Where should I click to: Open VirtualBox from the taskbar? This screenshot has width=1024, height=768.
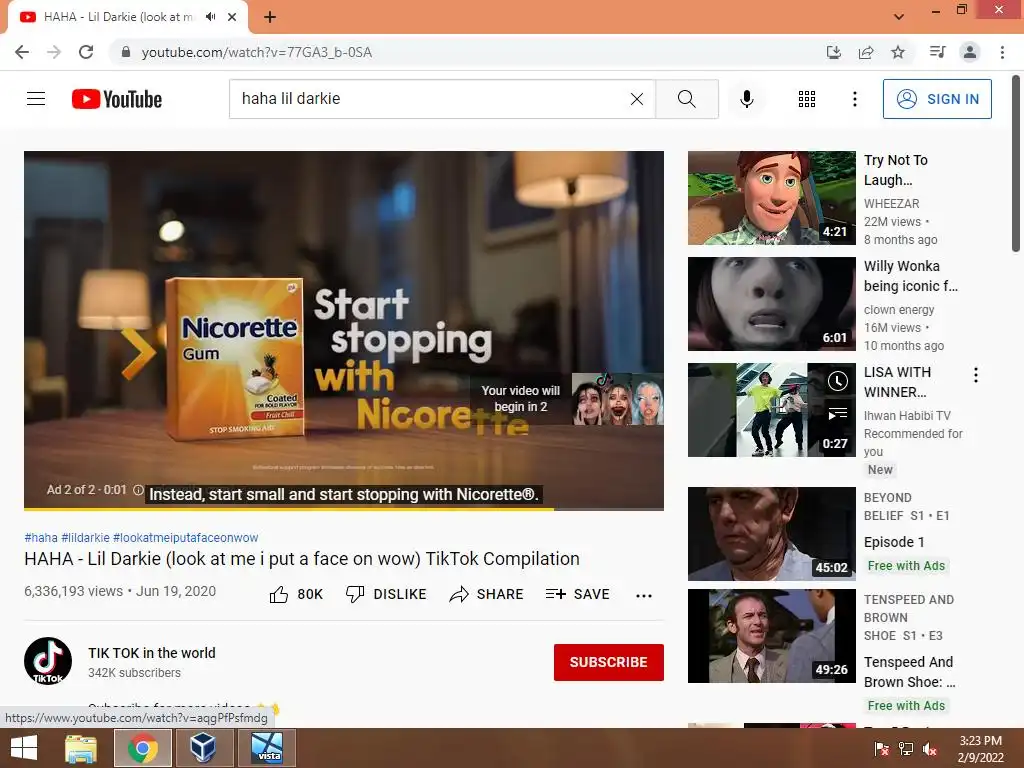pos(203,748)
